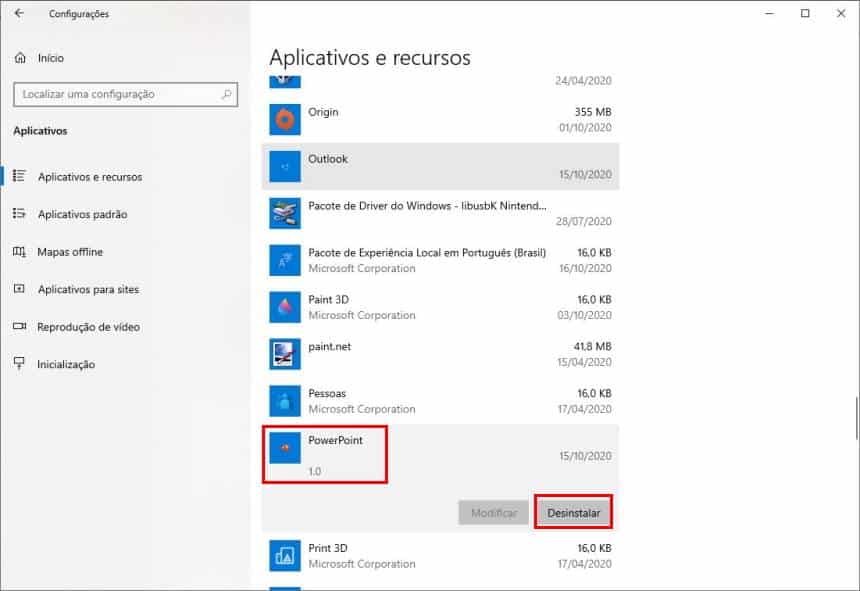Click the Aplicativos e recursos page title
Screen dimensions: 860x591
[370, 58]
